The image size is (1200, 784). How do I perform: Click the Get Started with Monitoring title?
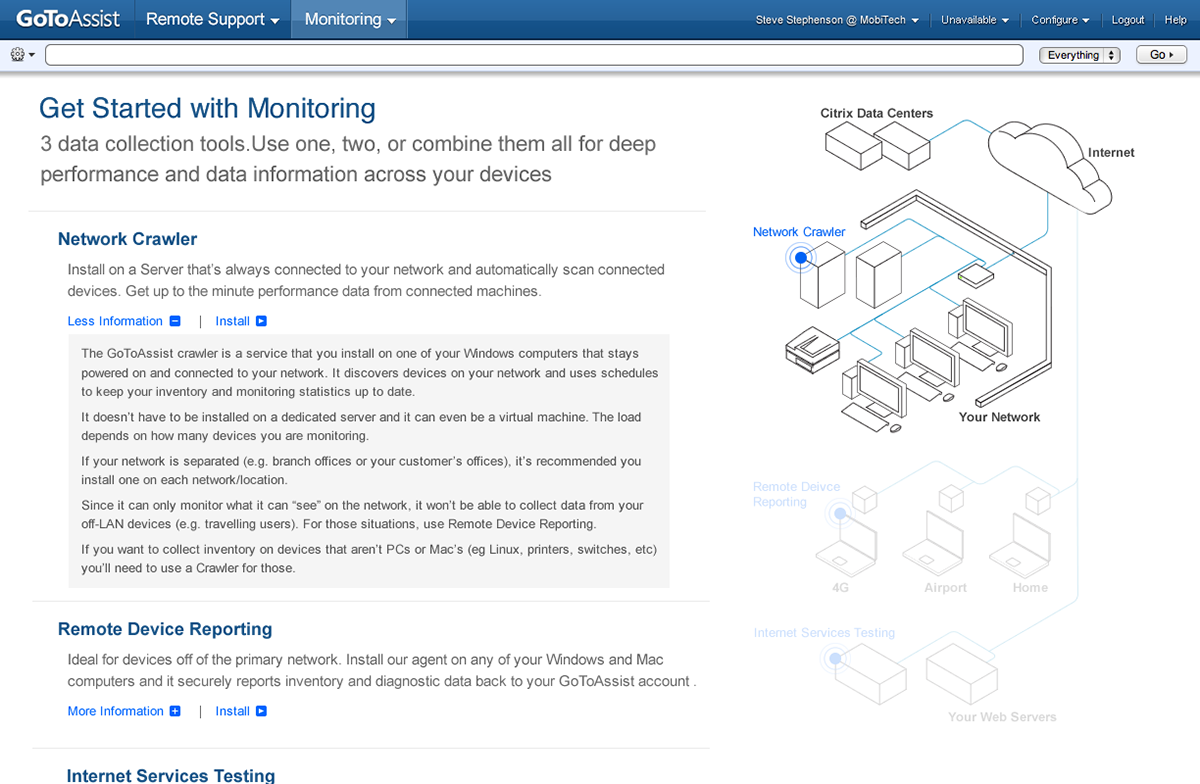coord(207,108)
